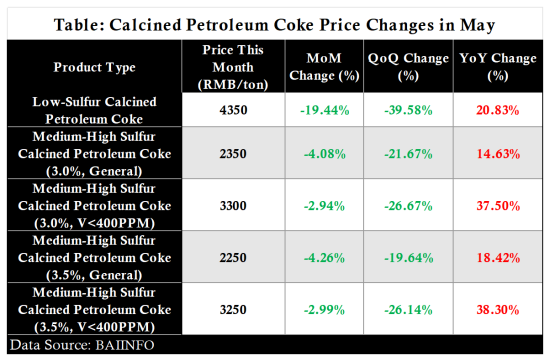The image size is (550, 361).
Task: Click the YoY Change (%) header
Action: coord(498,67)
